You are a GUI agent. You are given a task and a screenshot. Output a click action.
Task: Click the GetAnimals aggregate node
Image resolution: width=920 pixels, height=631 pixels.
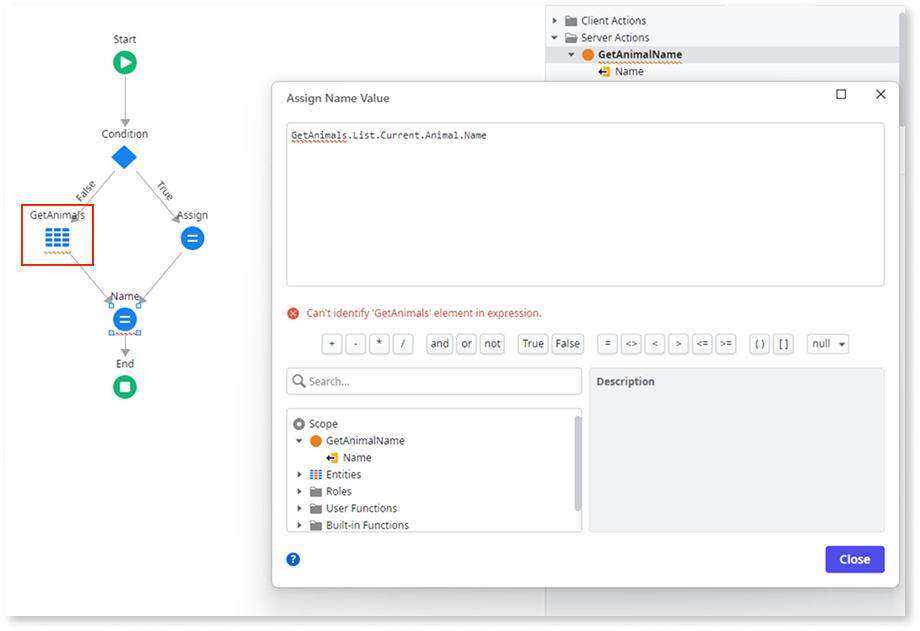click(x=57, y=236)
